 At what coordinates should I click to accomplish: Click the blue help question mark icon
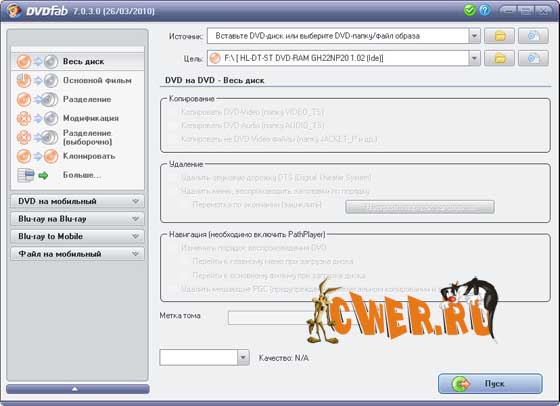485,10
